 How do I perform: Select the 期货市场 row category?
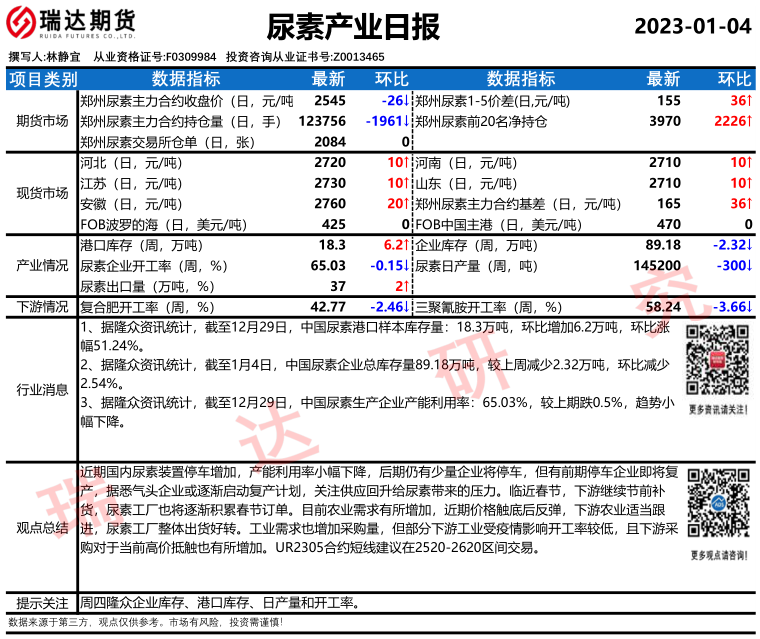click(42, 121)
